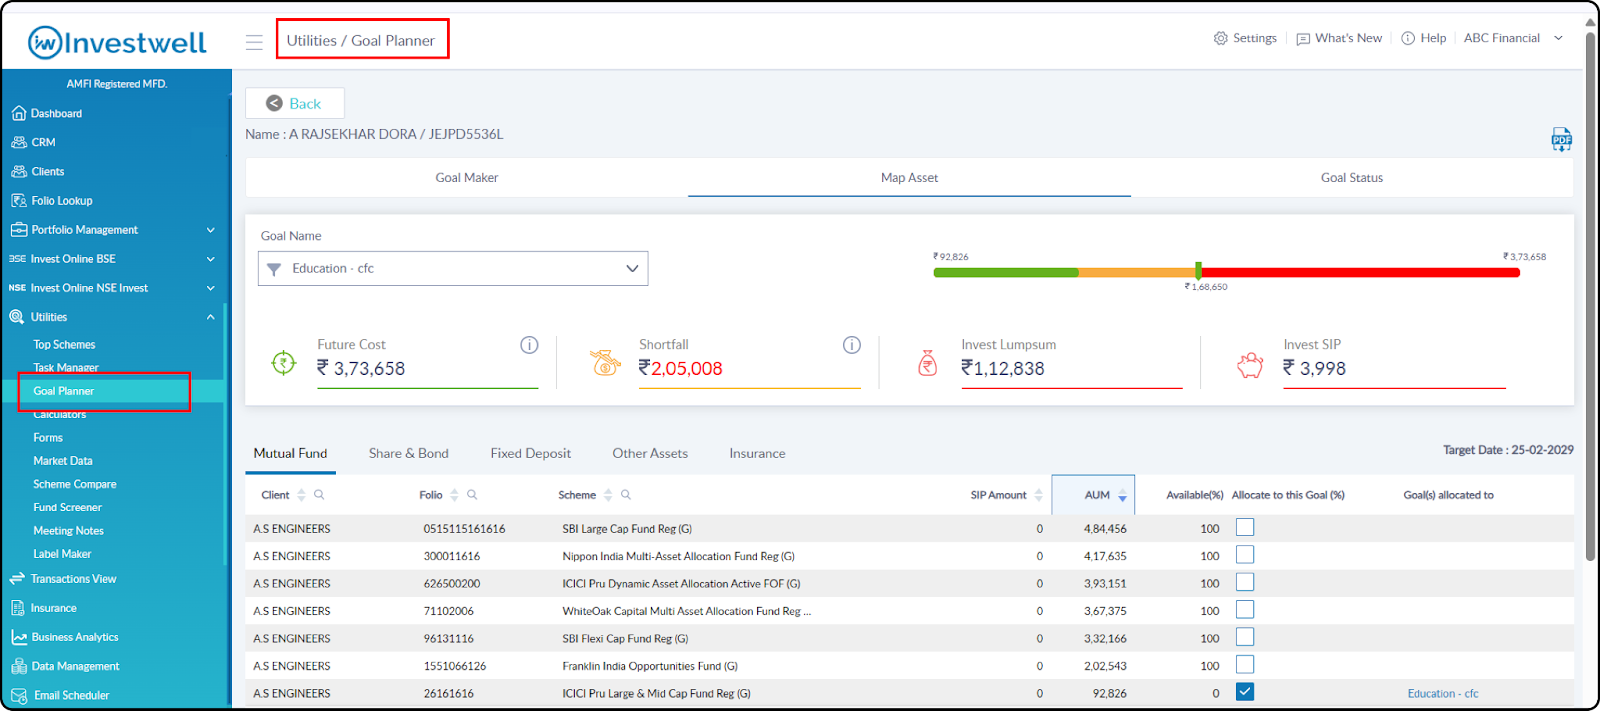
Task: Click the page vertical scrollbar
Action: coord(1591,295)
